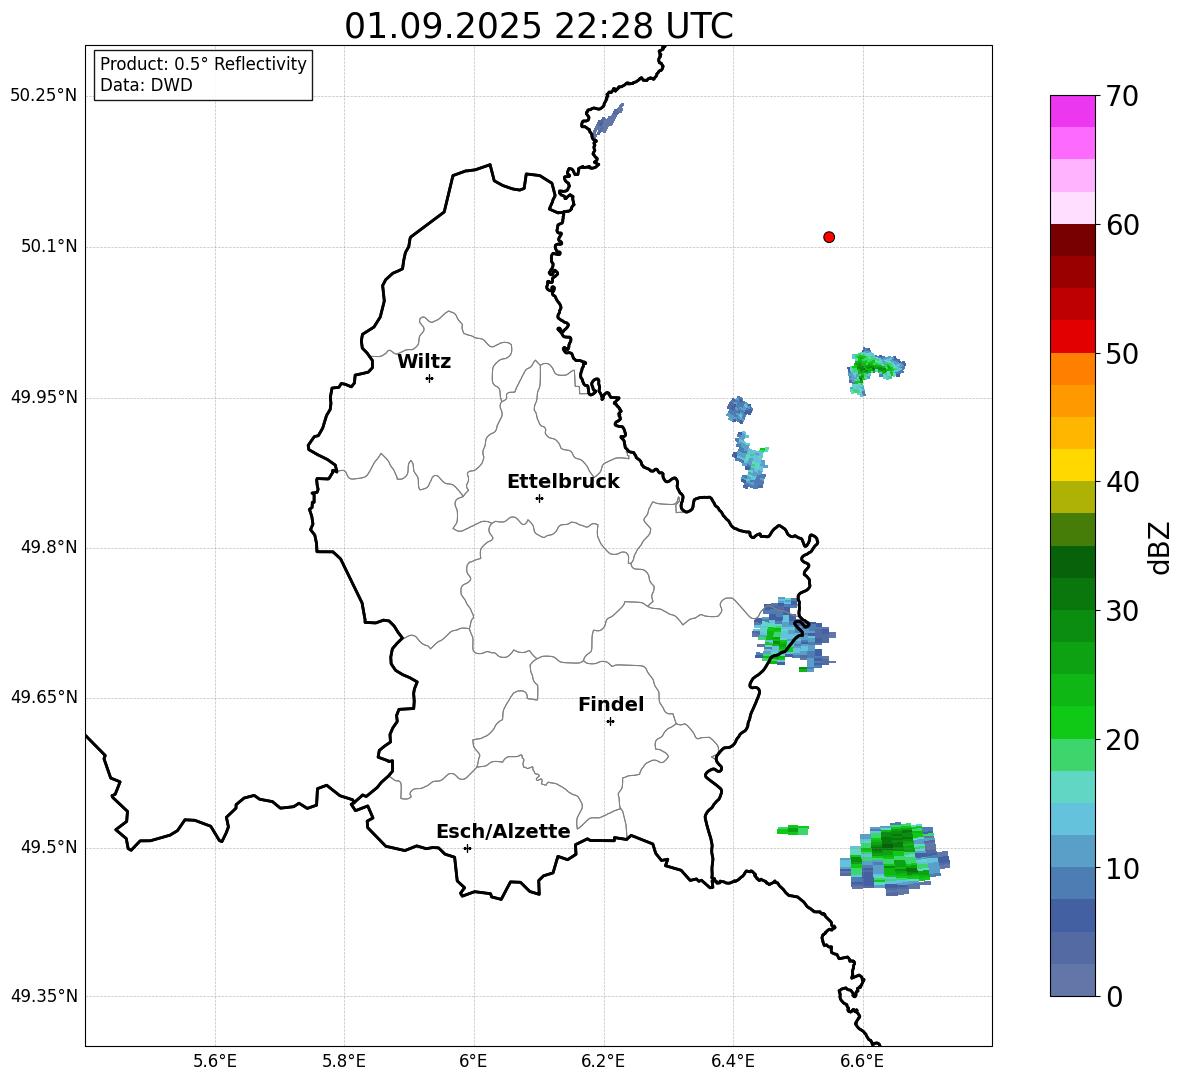Viewport: 1184px width, 1081px height.
Task: Click the 5.6°E longitude label
Action: click(x=215, y=1061)
